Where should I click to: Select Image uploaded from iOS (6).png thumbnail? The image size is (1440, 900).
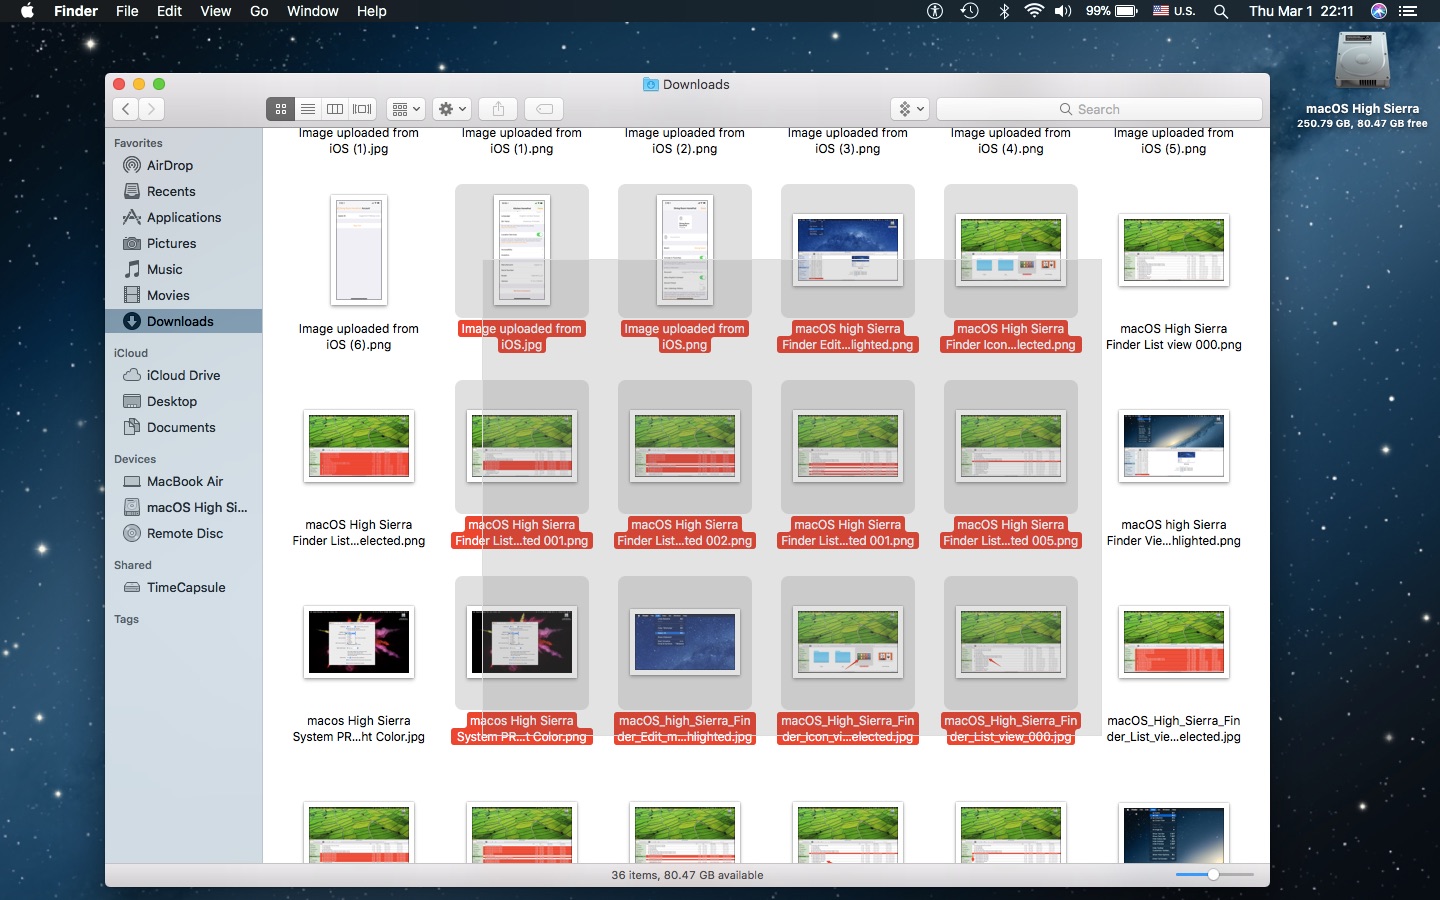pyautogui.click(x=359, y=250)
